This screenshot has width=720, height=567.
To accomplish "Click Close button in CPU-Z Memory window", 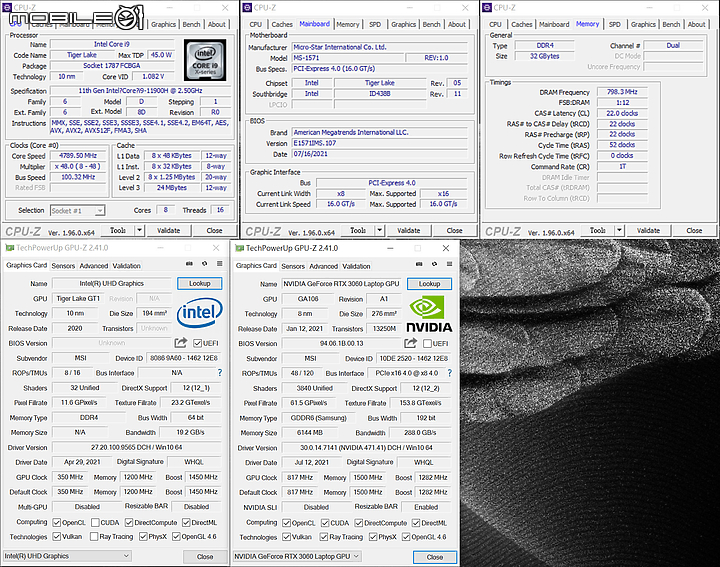I will (694, 230).
